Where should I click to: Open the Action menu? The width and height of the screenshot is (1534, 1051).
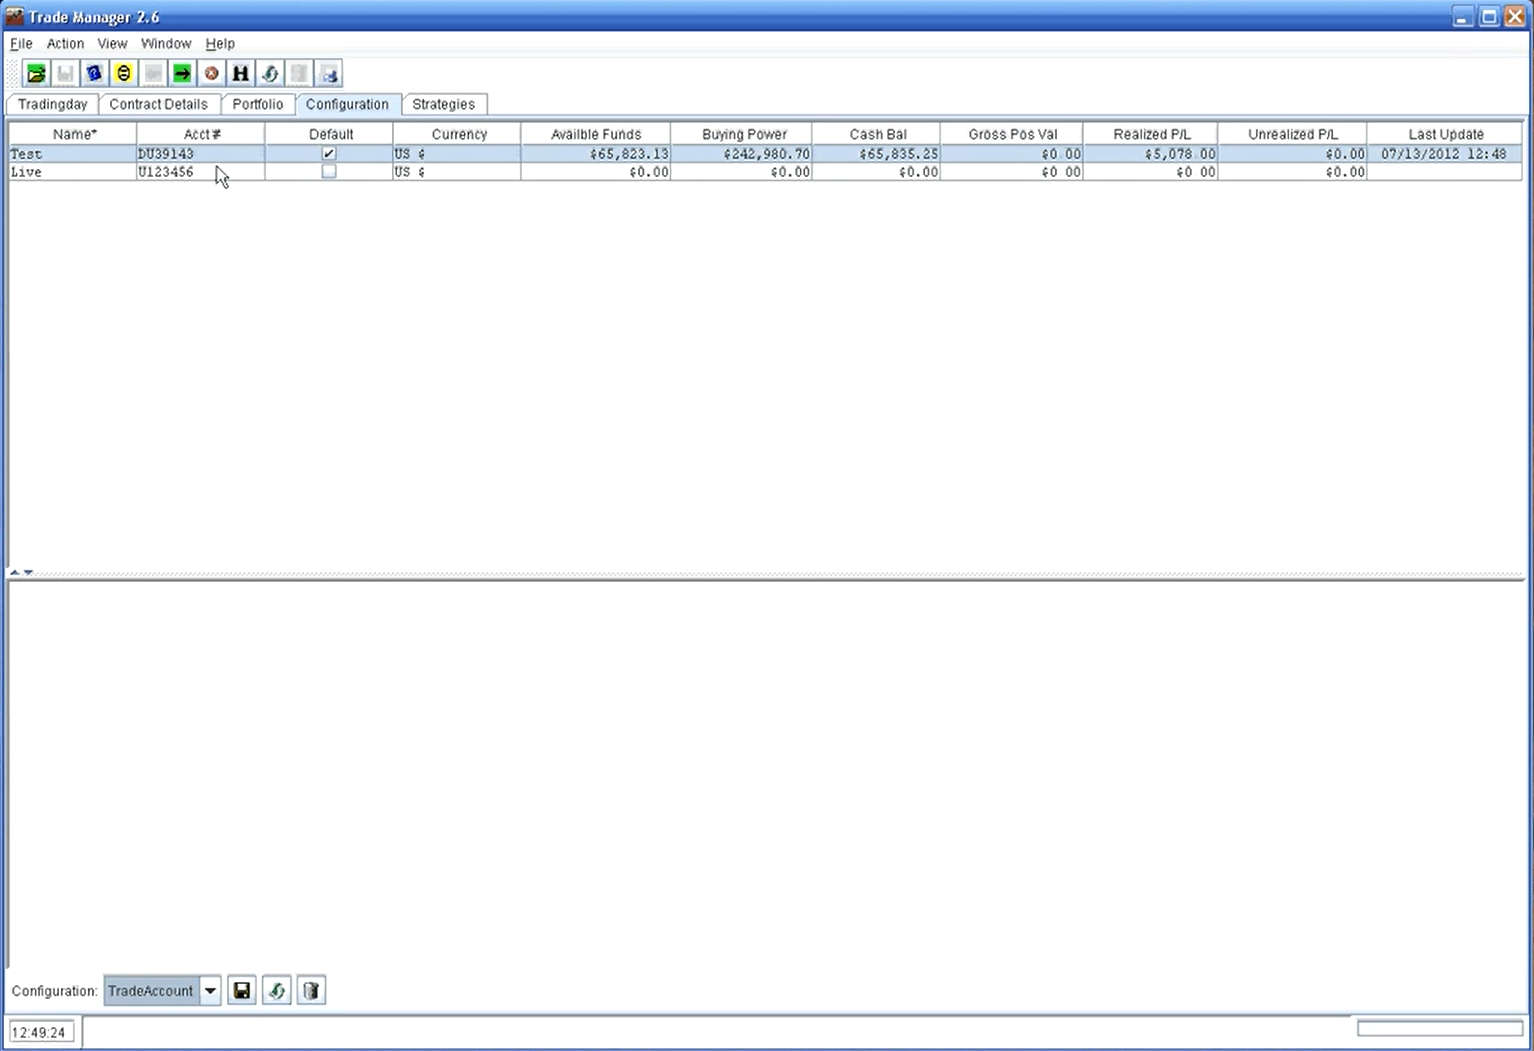coord(65,44)
